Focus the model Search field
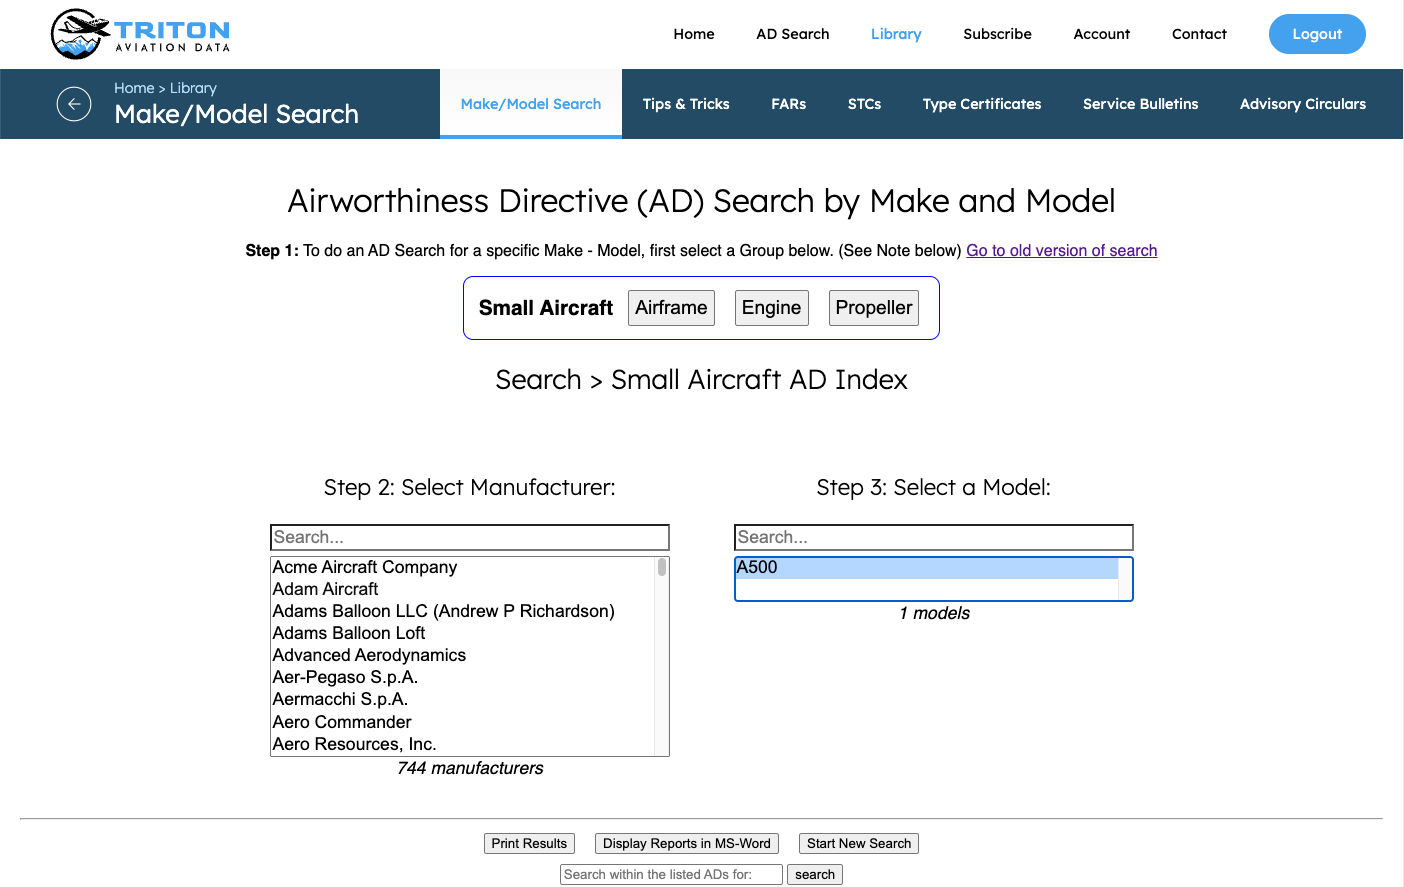 click(934, 537)
